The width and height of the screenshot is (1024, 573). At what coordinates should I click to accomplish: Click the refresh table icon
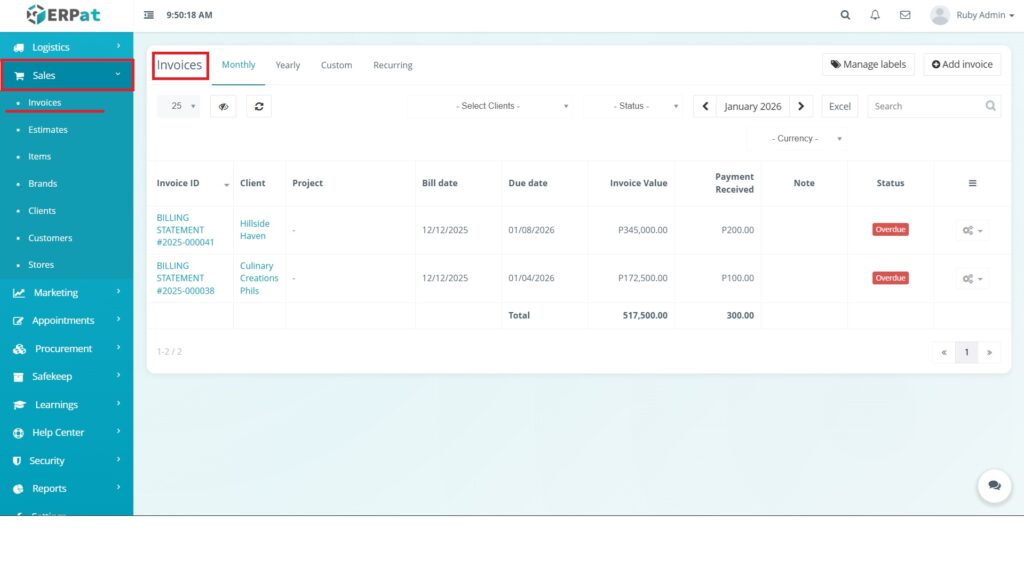point(259,106)
